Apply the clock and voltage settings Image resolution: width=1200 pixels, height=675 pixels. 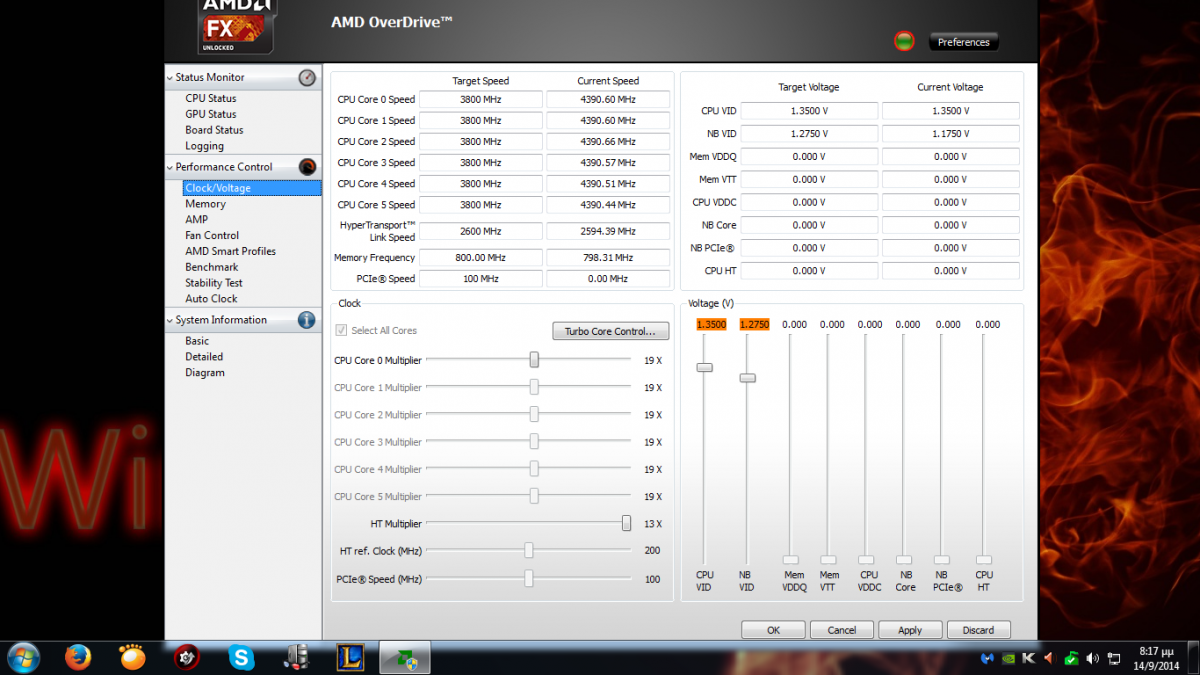pyautogui.click(x=910, y=630)
